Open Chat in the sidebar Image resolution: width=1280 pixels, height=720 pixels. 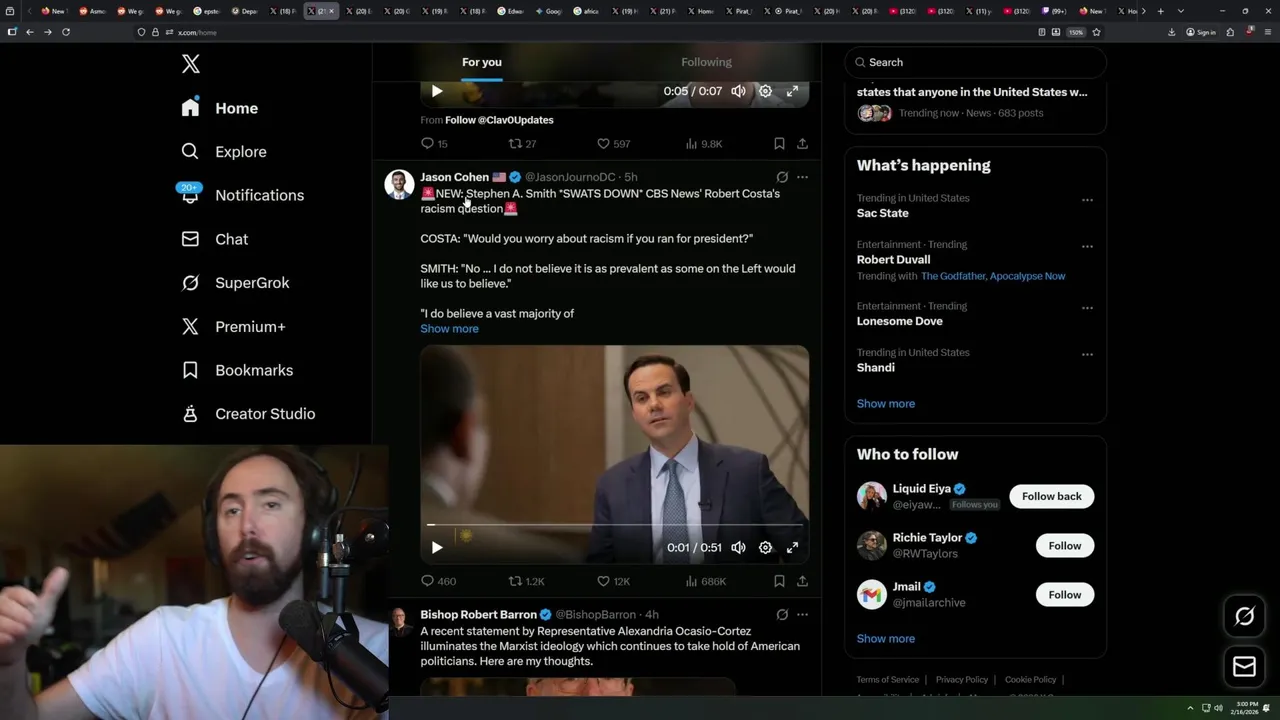point(214,239)
